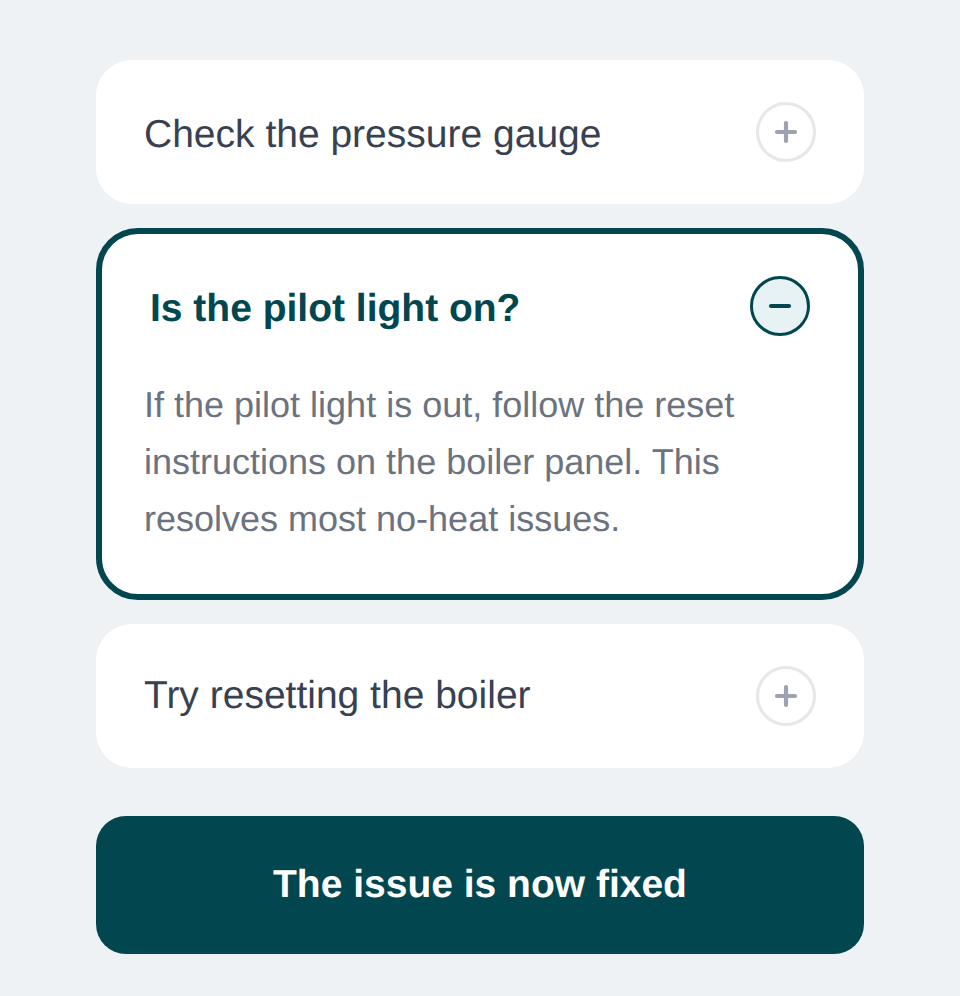Click the plus icon beside Check the pressure gauge
Image resolution: width=960 pixels, height=996 pixels.
tap(785, 132)
